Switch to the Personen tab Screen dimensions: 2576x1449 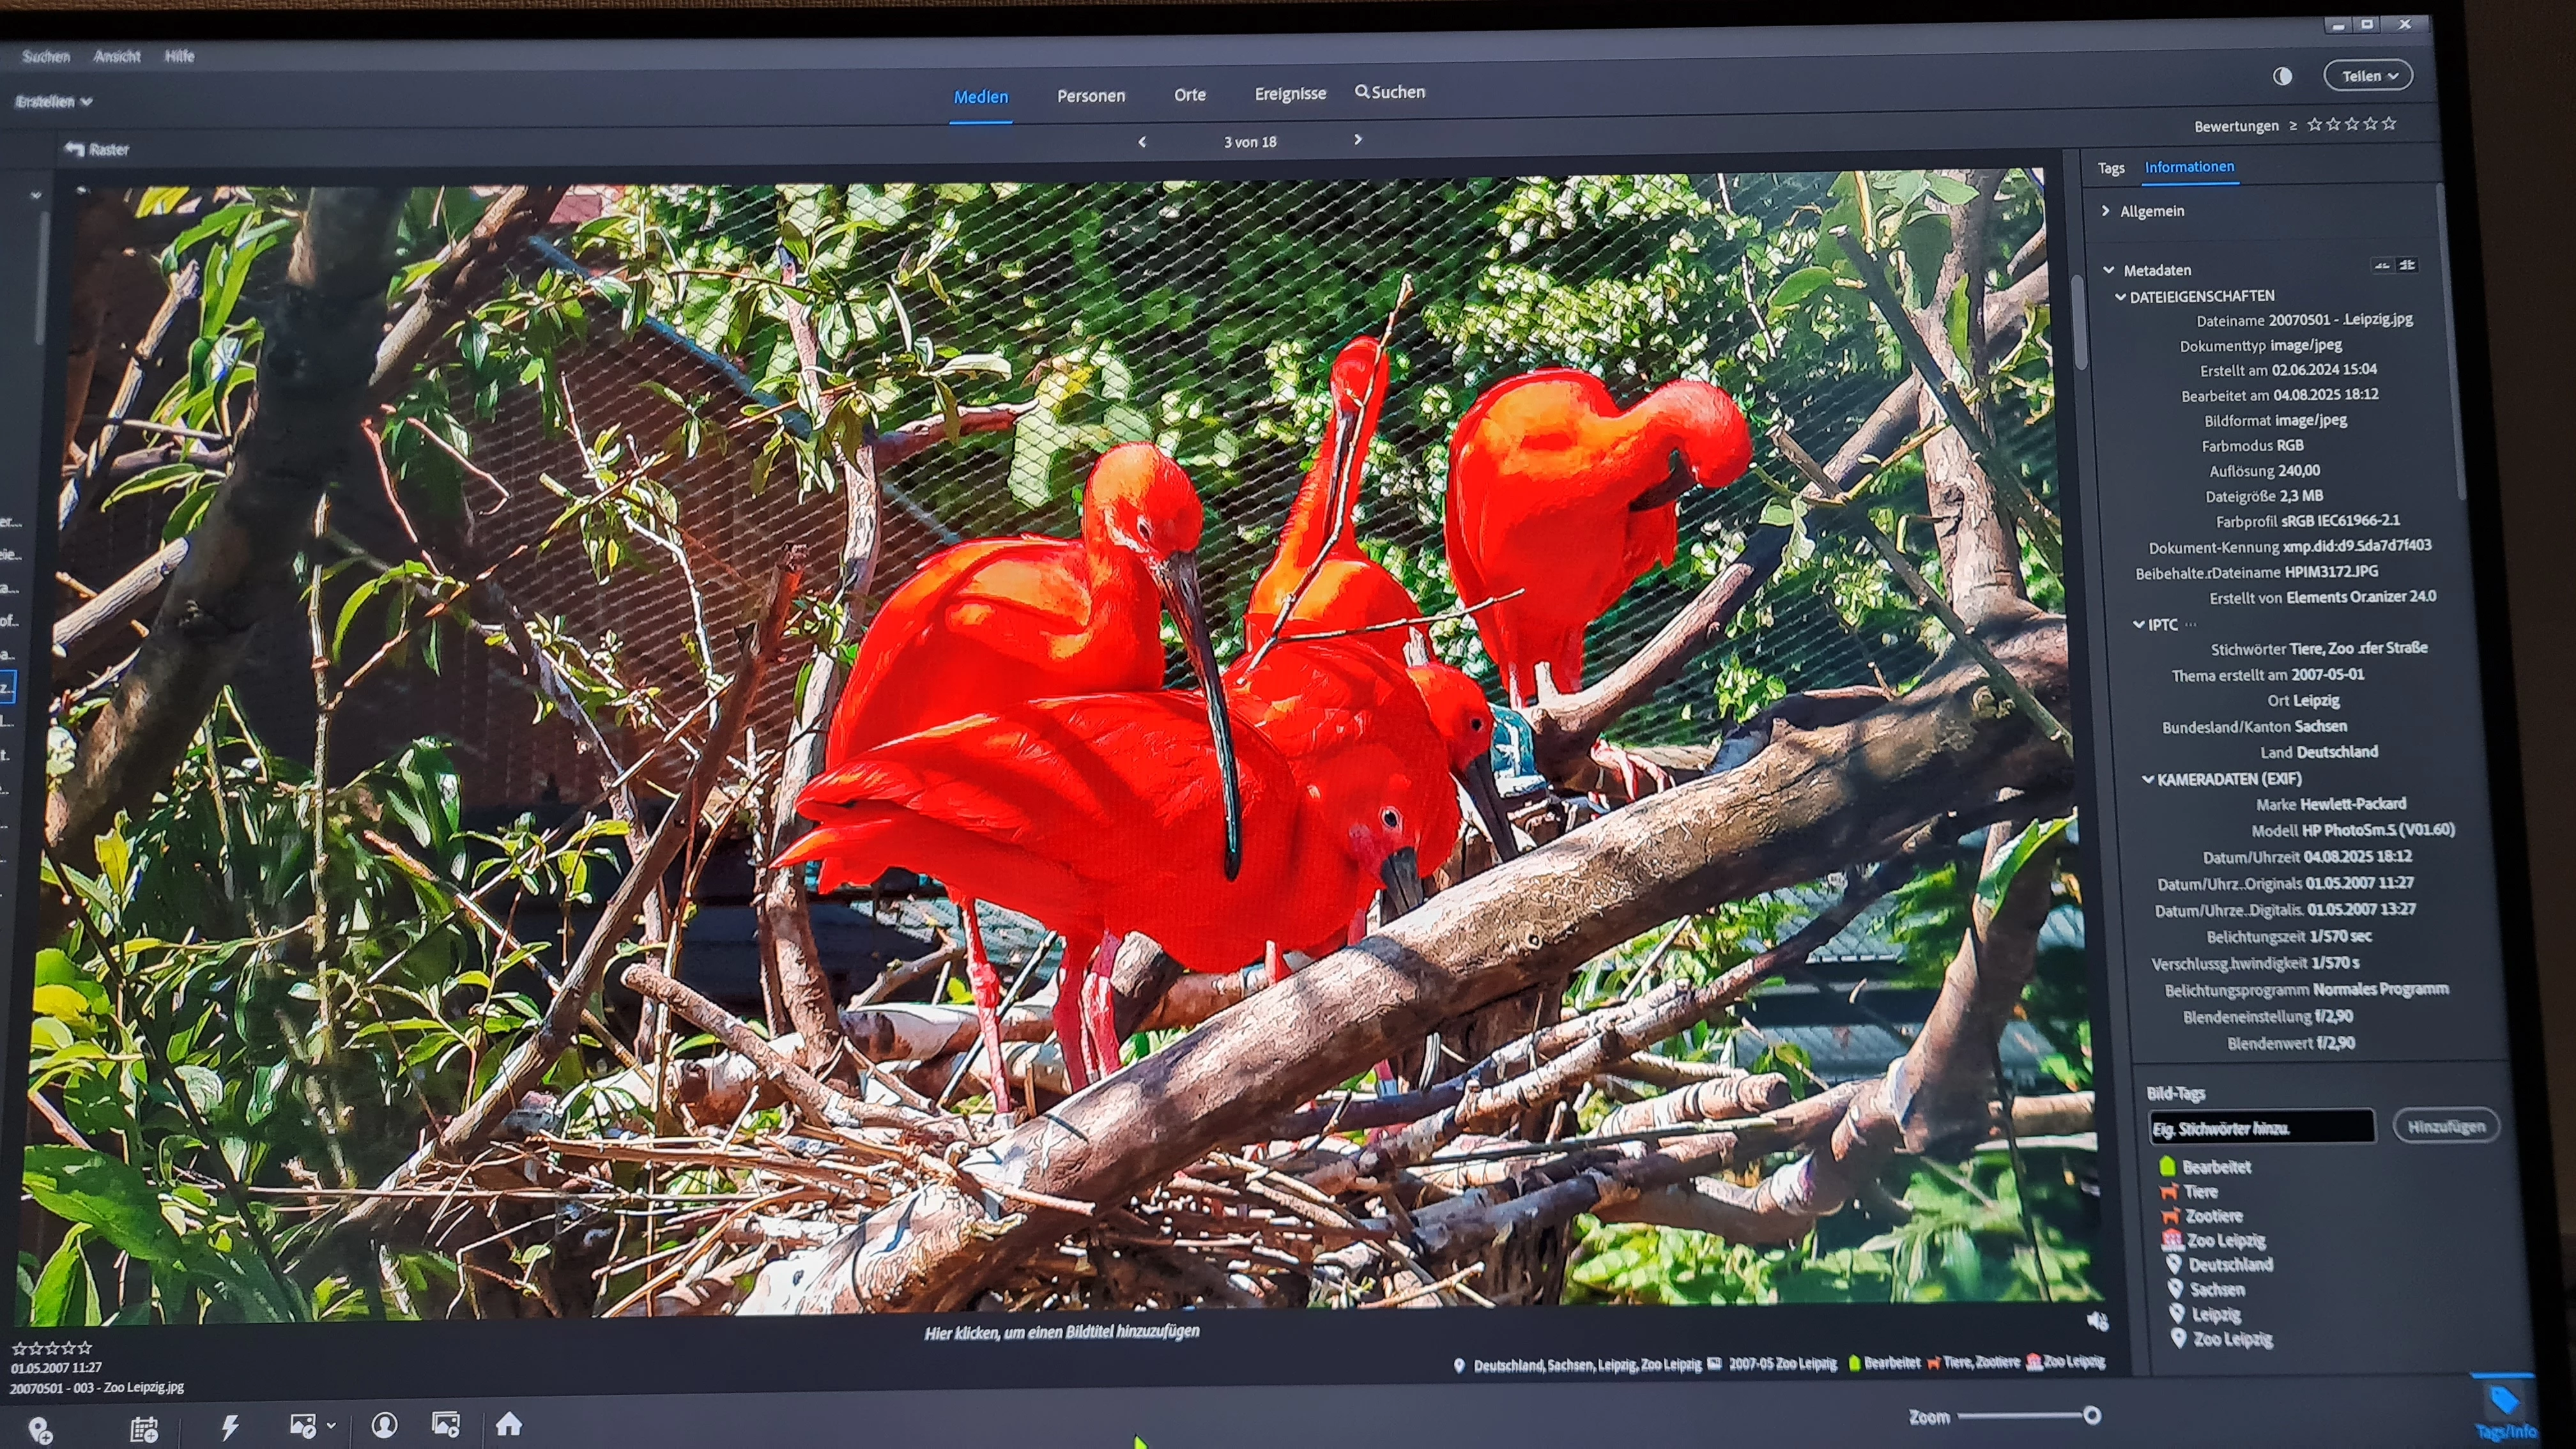[x=1090, y=96]
